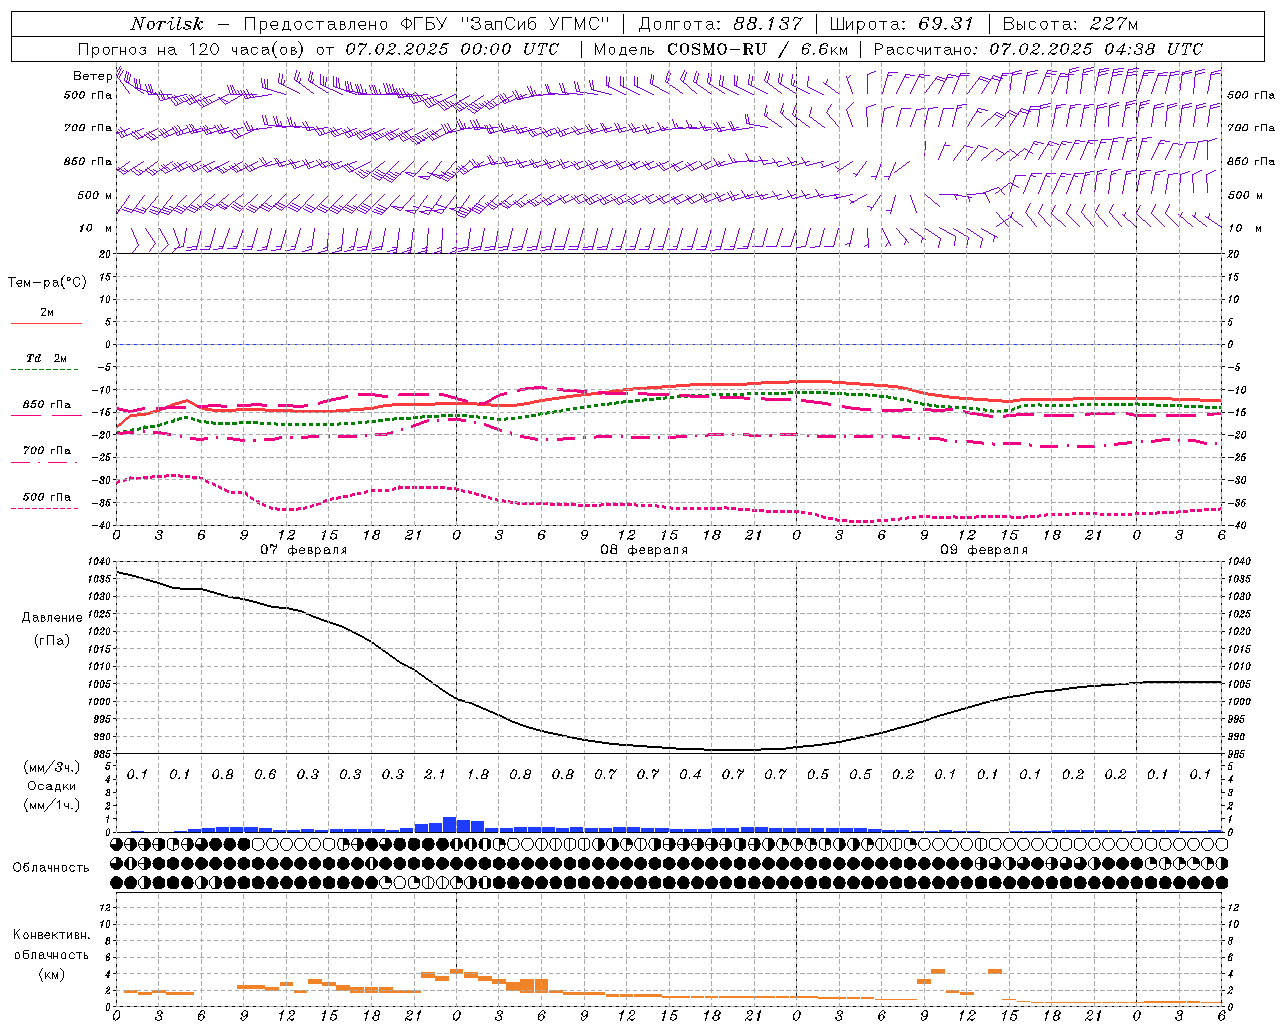Click the 'Тем-ра(°C)' temperature panel label
This screenshot has height=1024, width=1280.
[x=47, y=283]
